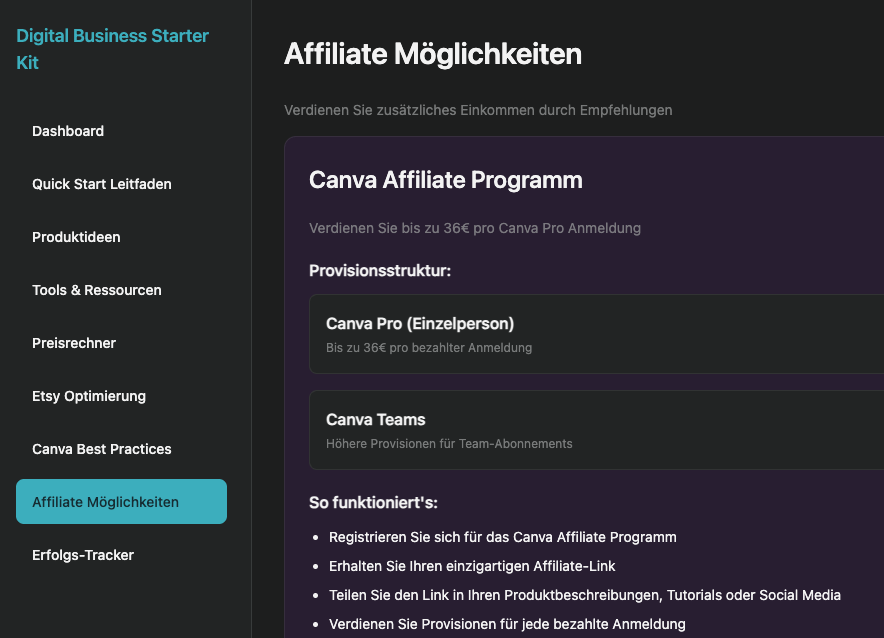884x638 pixels.
Task: Click the So funktioniert's: heading
Action: [373, 503]
